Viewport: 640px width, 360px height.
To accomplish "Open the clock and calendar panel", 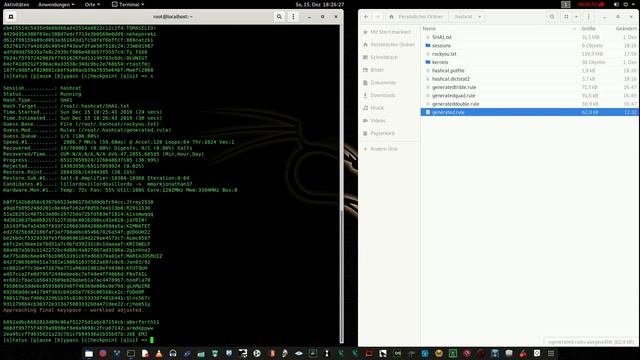I will click(320, 4).
